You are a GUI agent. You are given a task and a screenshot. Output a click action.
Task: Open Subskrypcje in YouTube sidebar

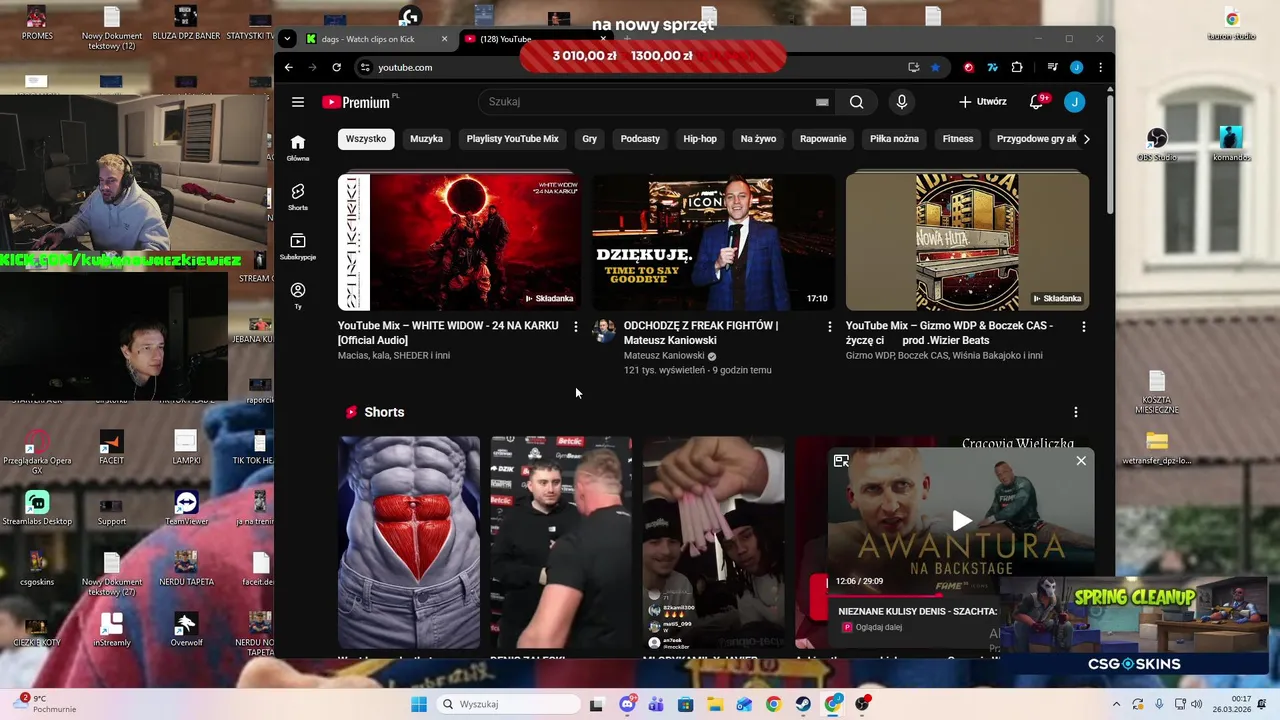[298, 246]
